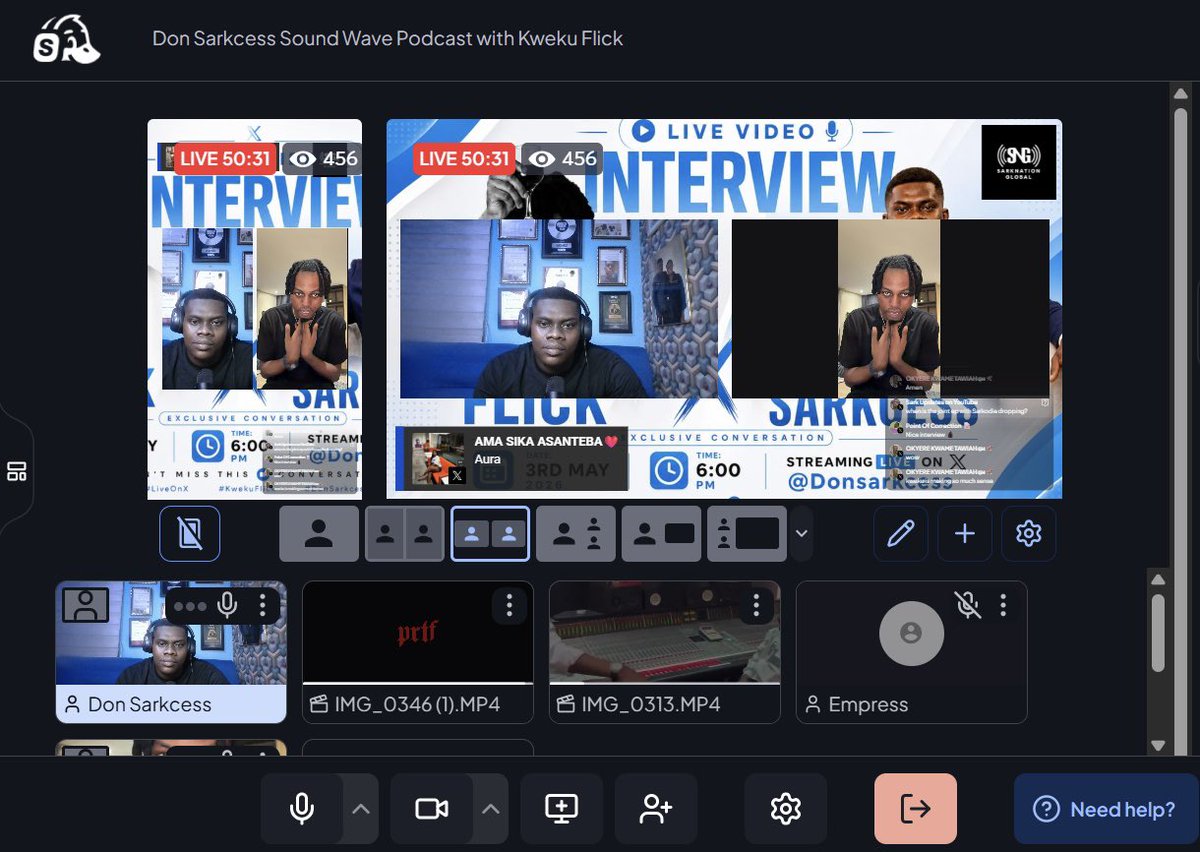Toggle the bottom bar camera button

pos(431,808)
